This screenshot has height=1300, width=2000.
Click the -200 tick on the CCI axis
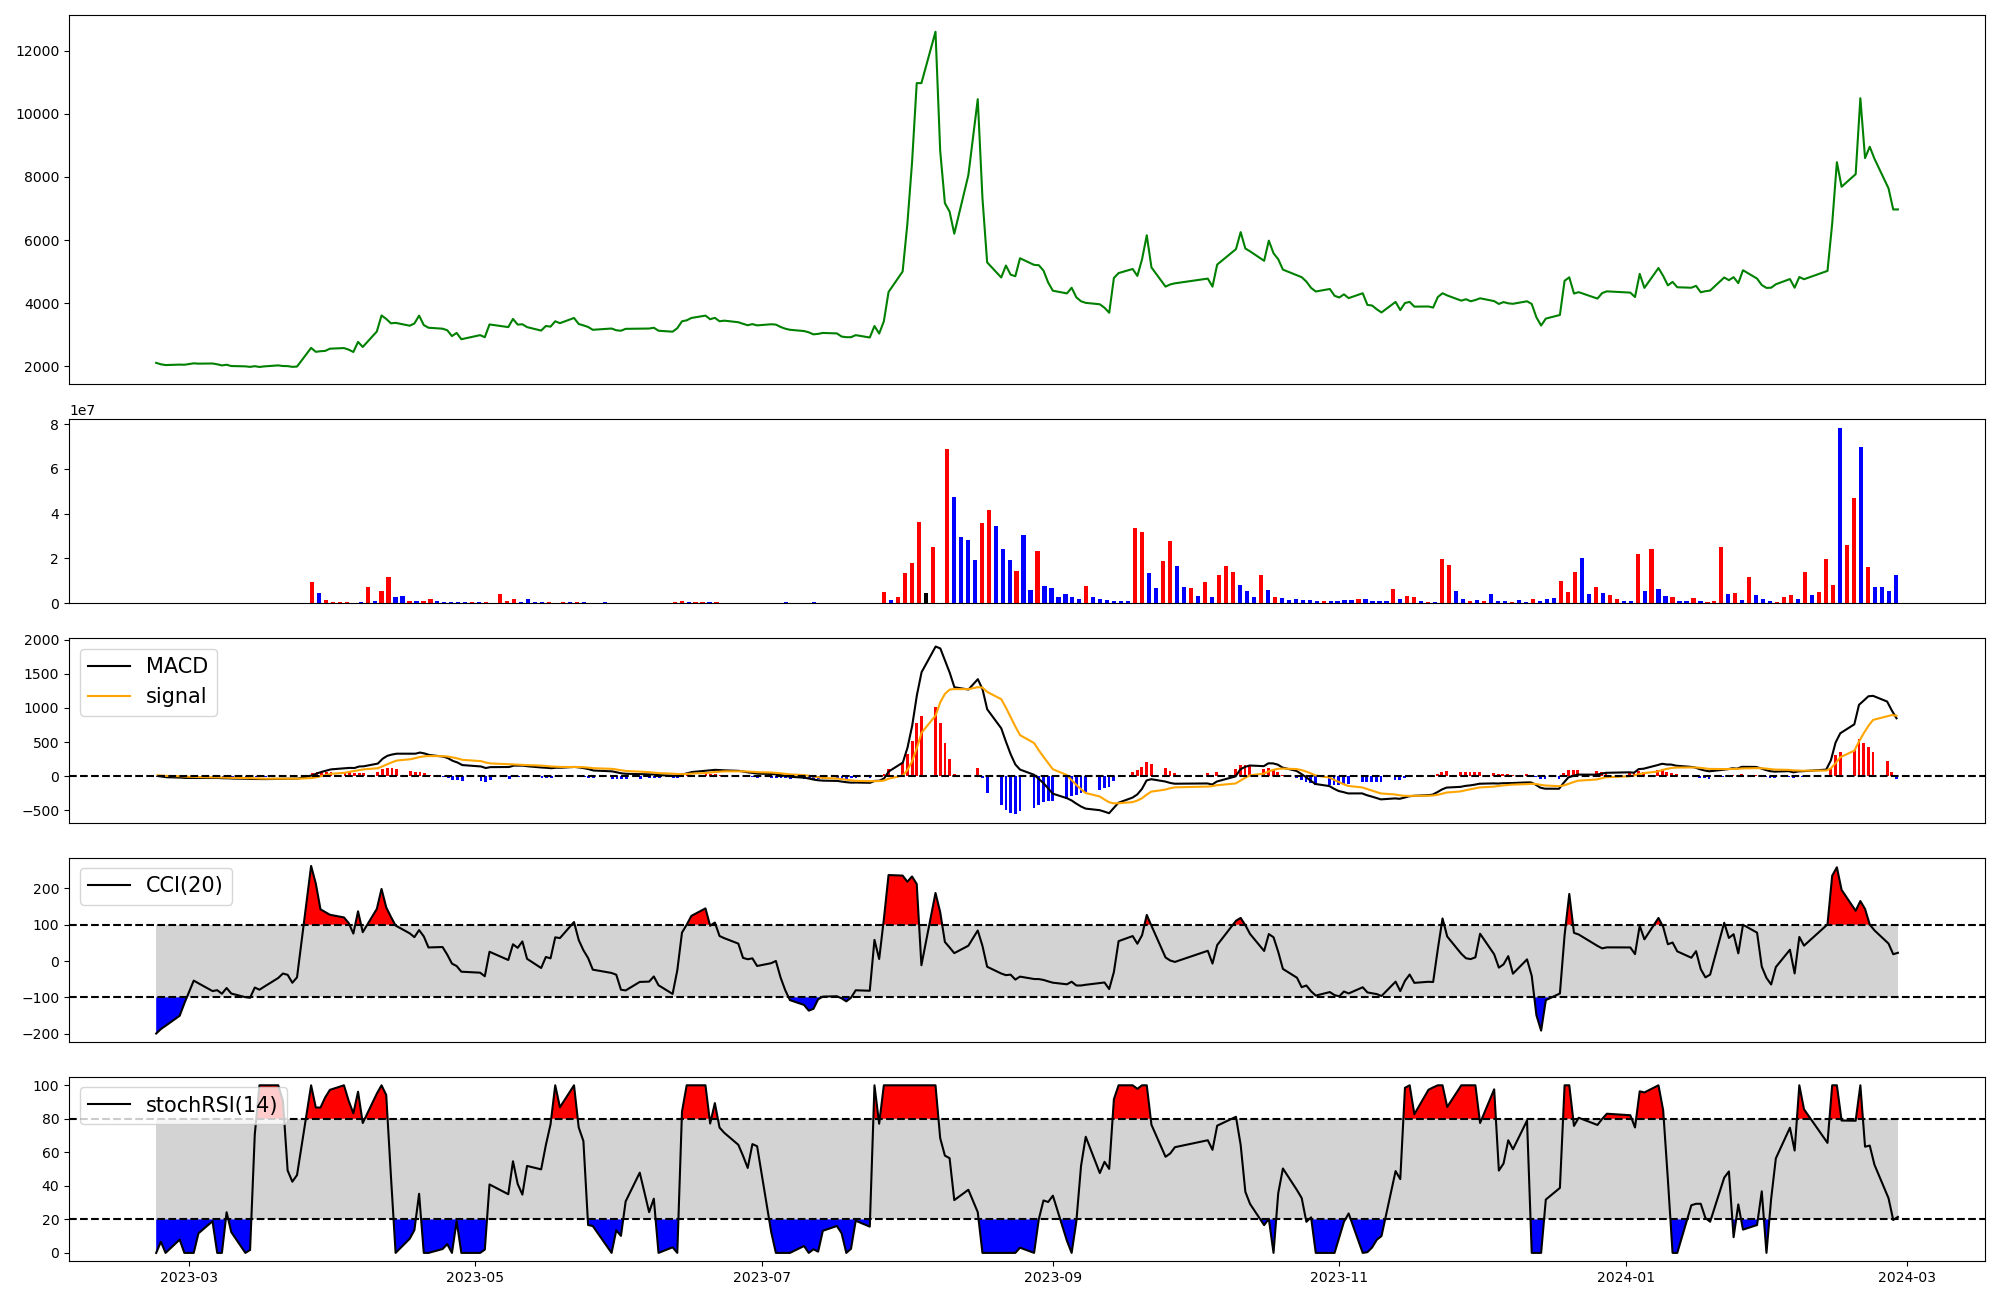tap(43, 1034)
